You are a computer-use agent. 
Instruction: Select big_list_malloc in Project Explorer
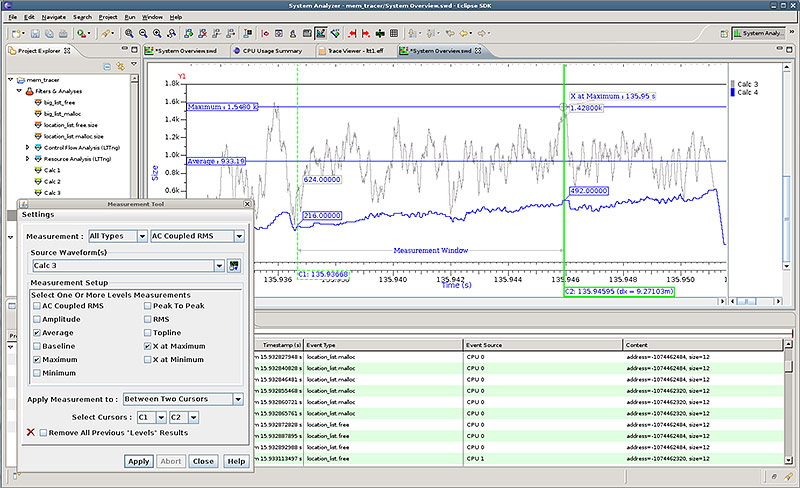tap(62, 114)
